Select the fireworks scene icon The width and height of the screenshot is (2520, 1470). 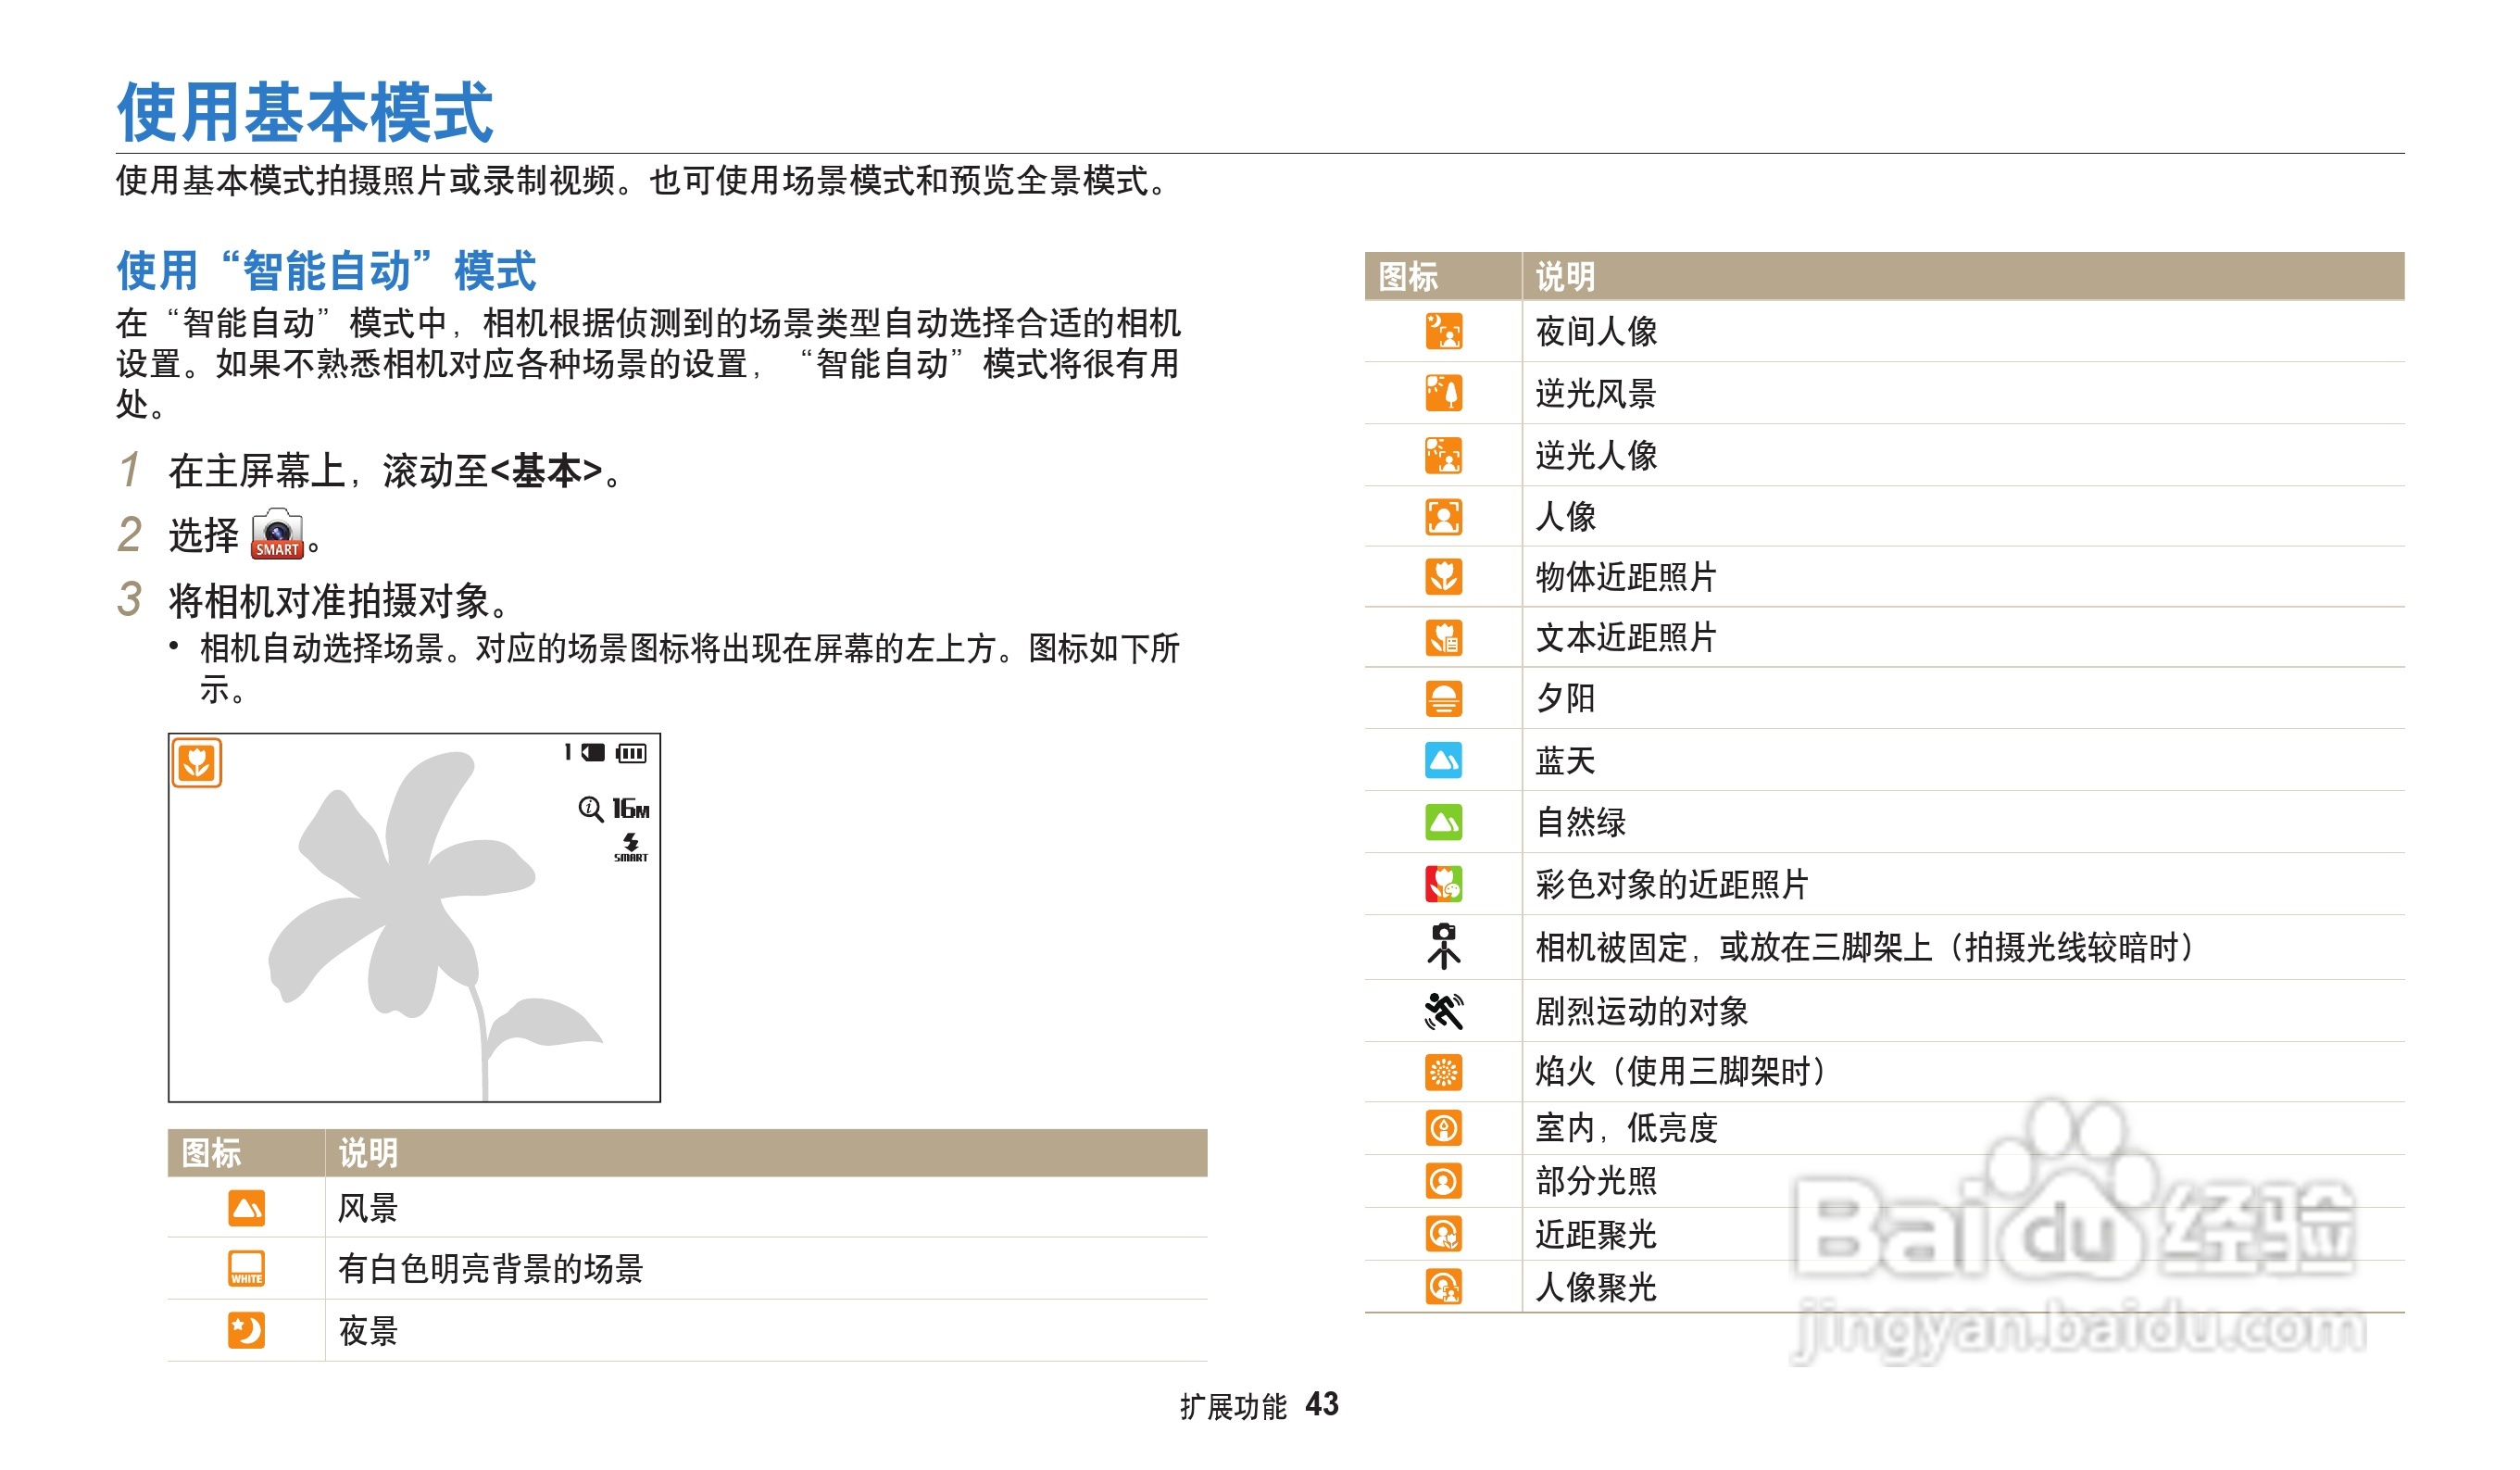click(1446, 1069)
